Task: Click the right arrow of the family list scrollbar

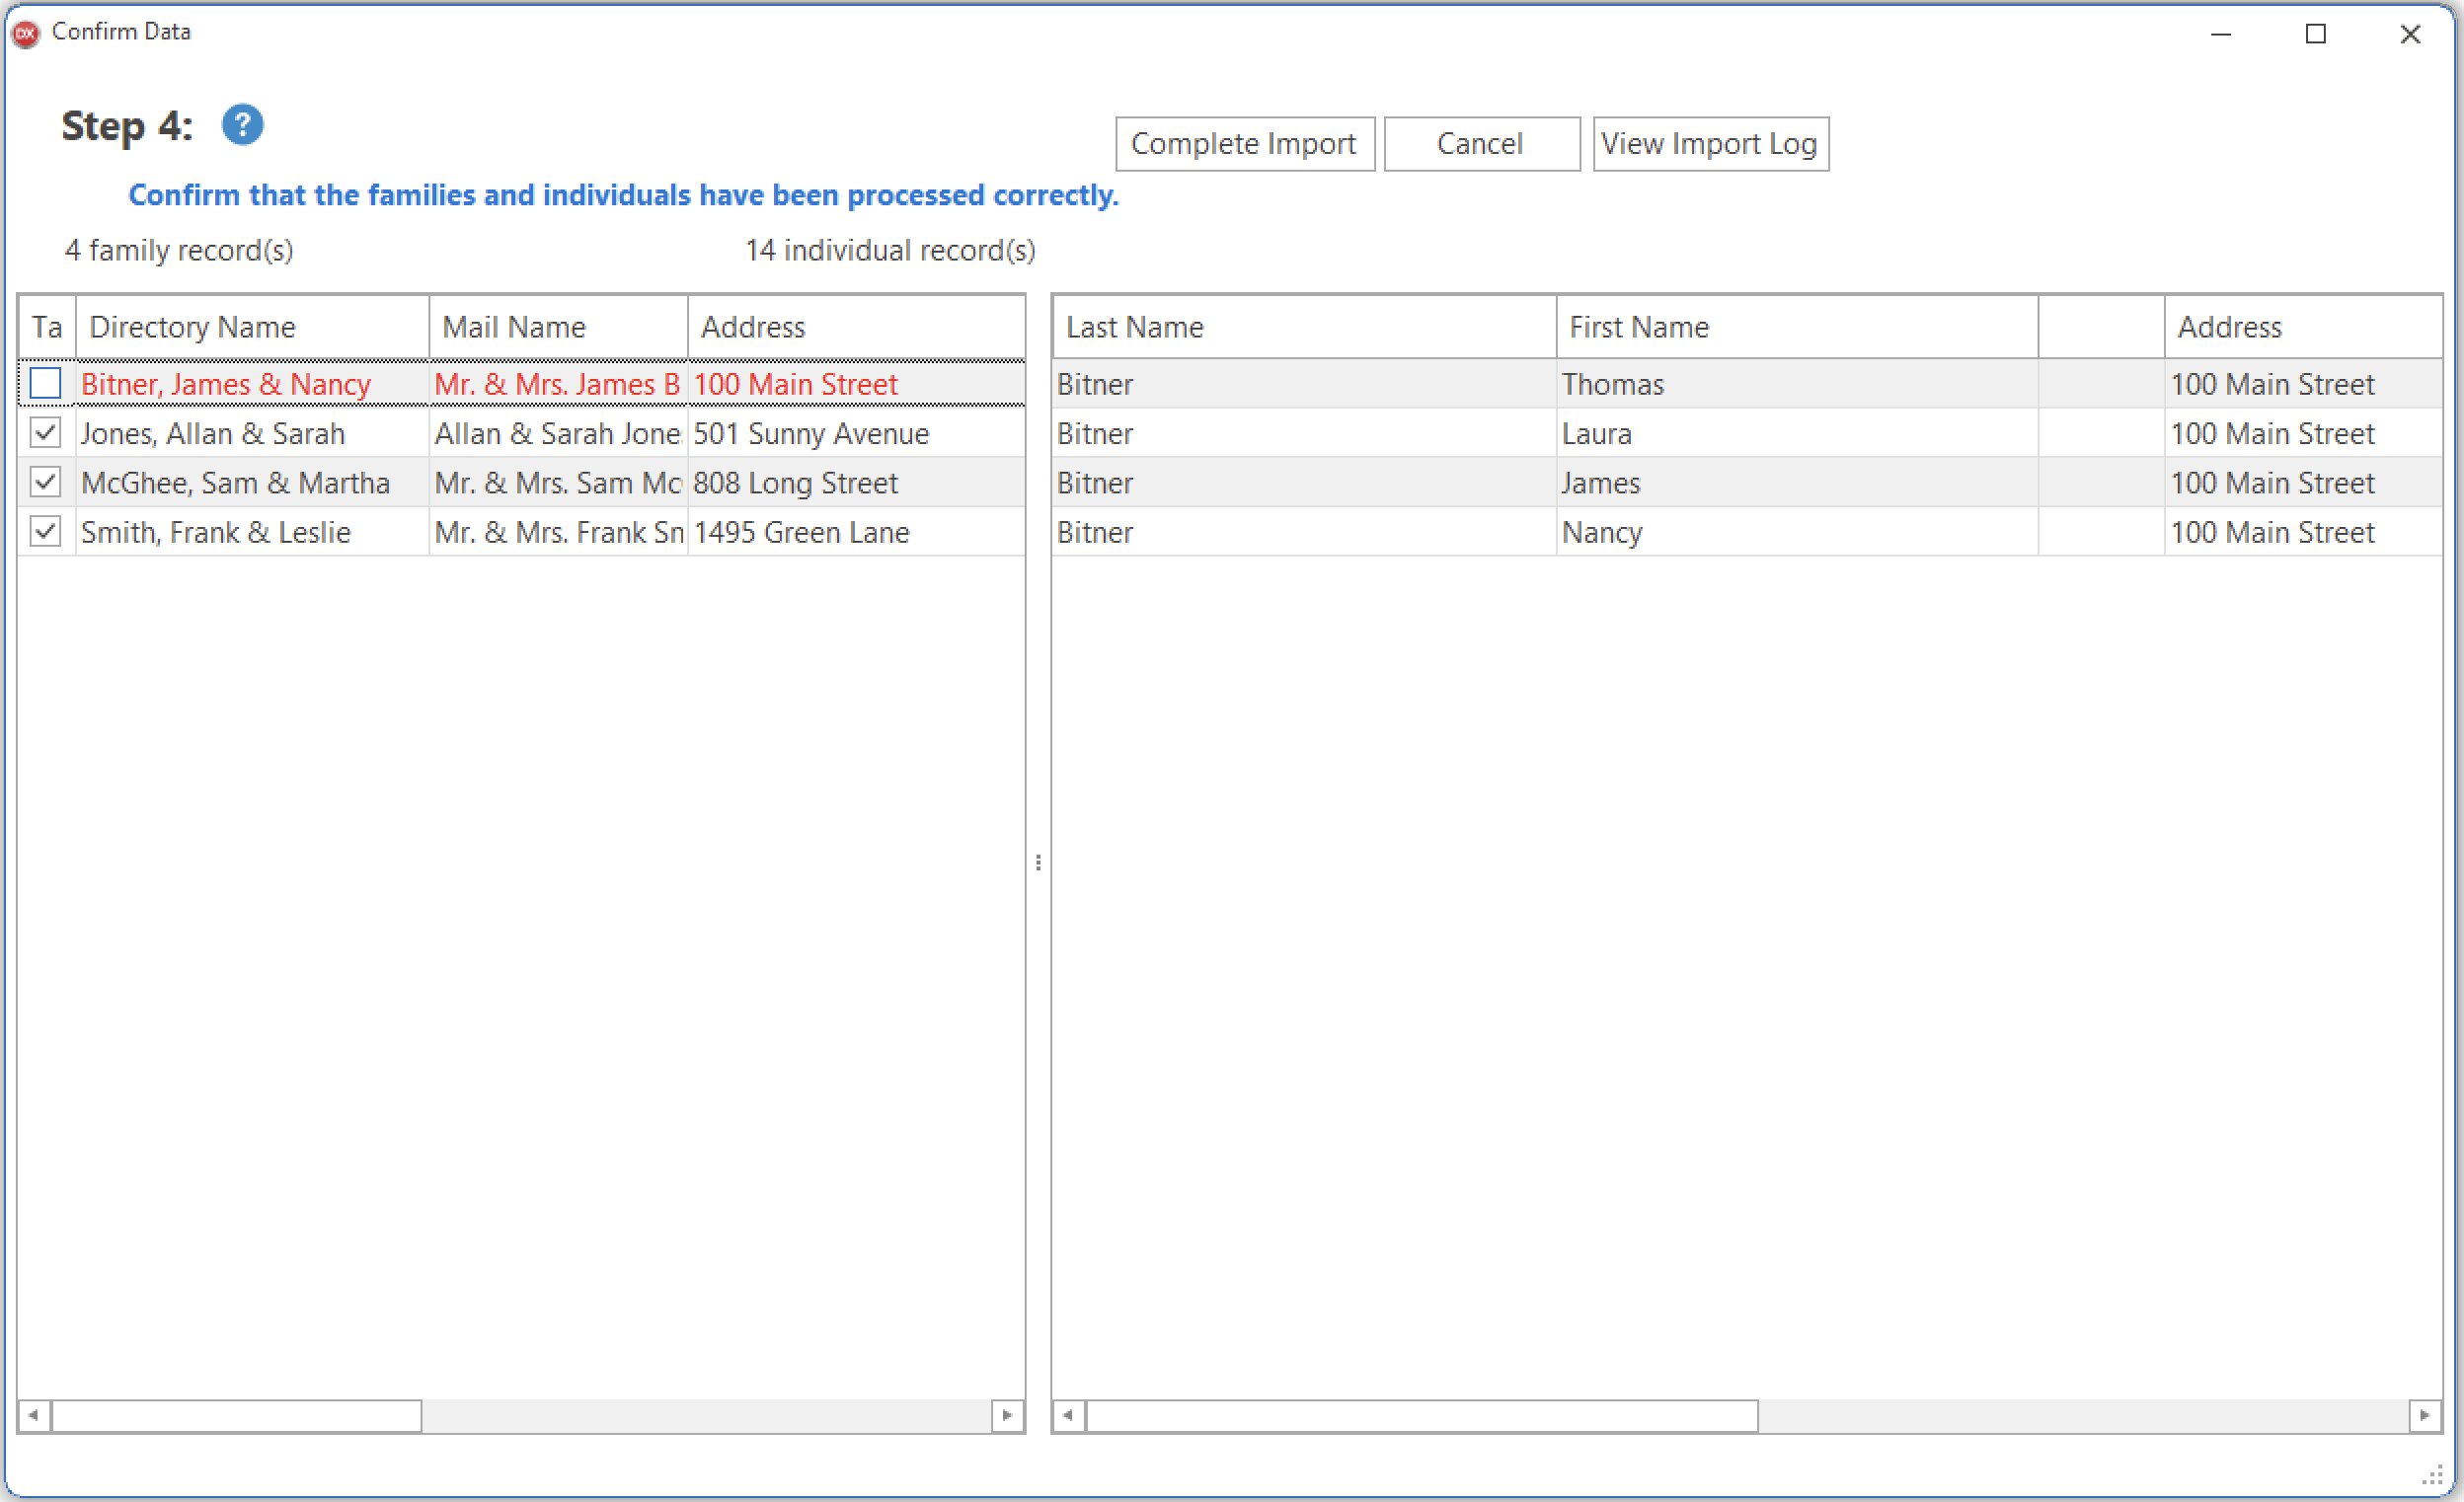Action: coord(1008,1415)
